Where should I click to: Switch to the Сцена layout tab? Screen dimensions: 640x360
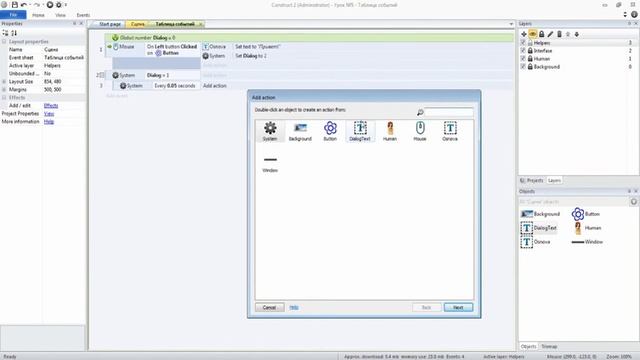[138, 24]
